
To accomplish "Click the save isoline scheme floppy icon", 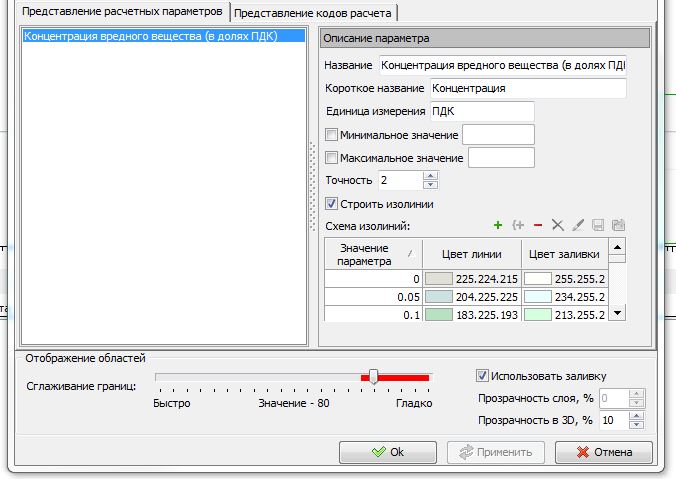I will tap(598, 226).
